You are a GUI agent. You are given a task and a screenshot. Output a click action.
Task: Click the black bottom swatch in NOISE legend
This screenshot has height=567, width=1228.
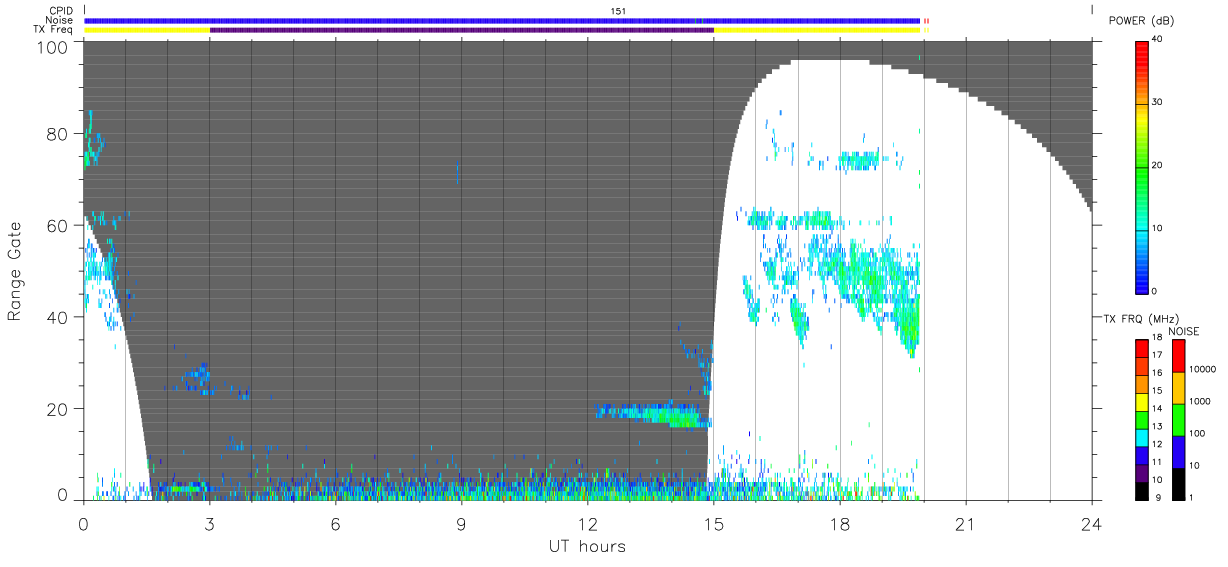point(1179,484)
